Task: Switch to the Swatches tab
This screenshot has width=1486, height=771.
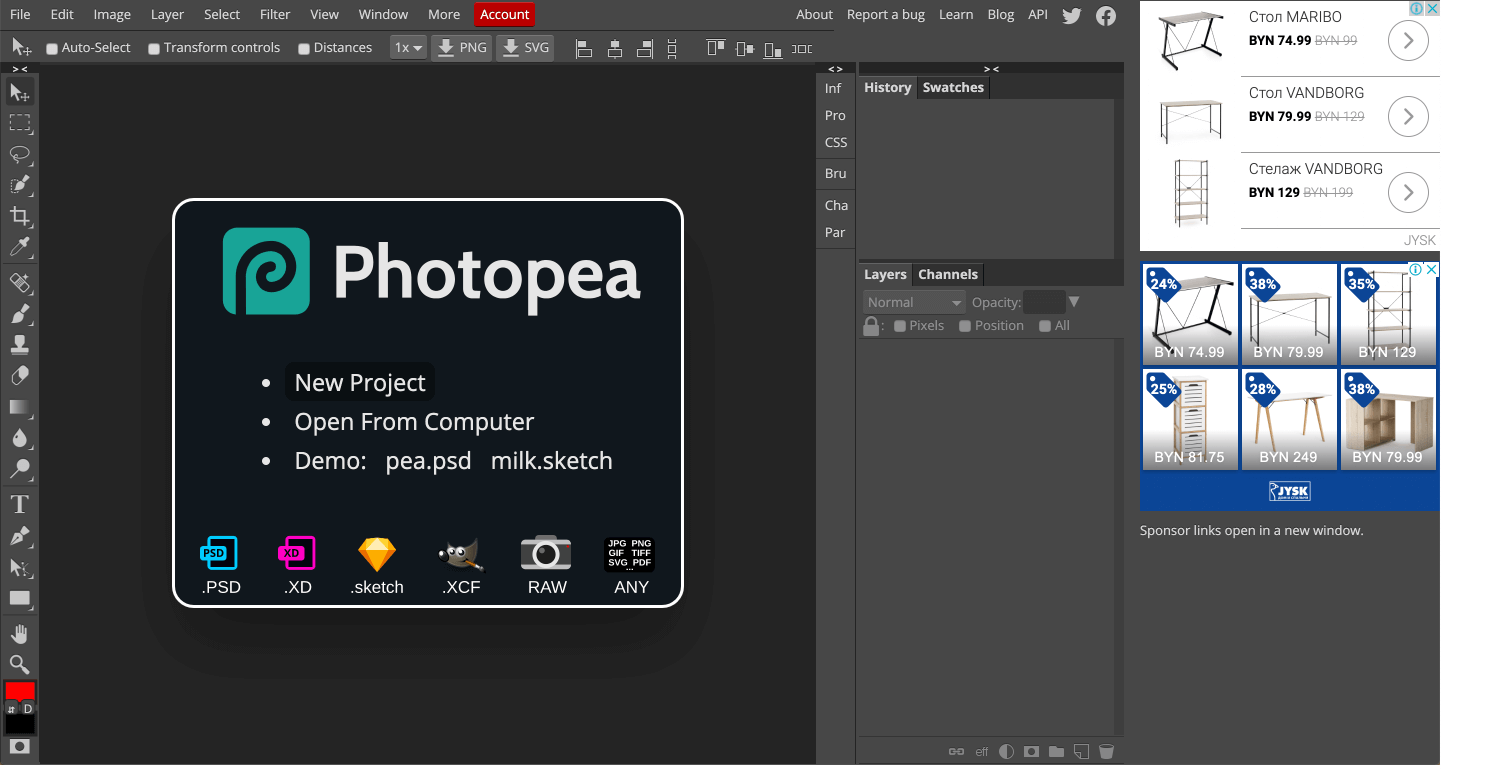Action: pyautogui.click(x=953, y=87)
